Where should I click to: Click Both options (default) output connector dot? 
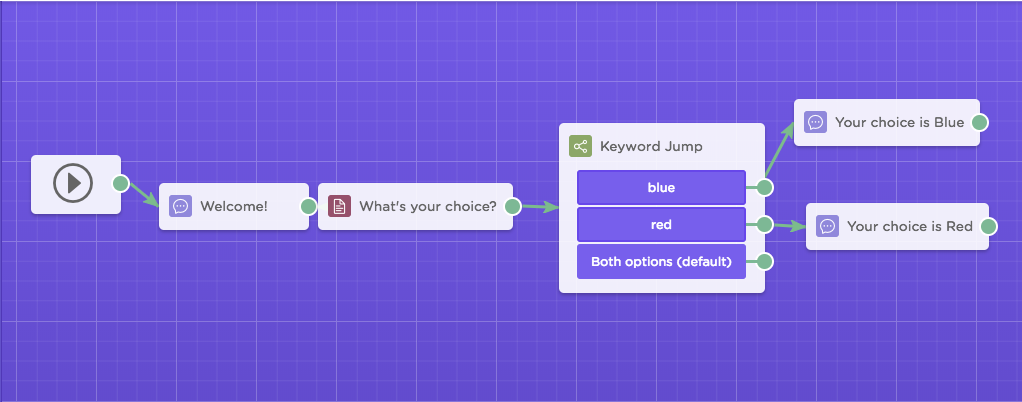point(765,262)
